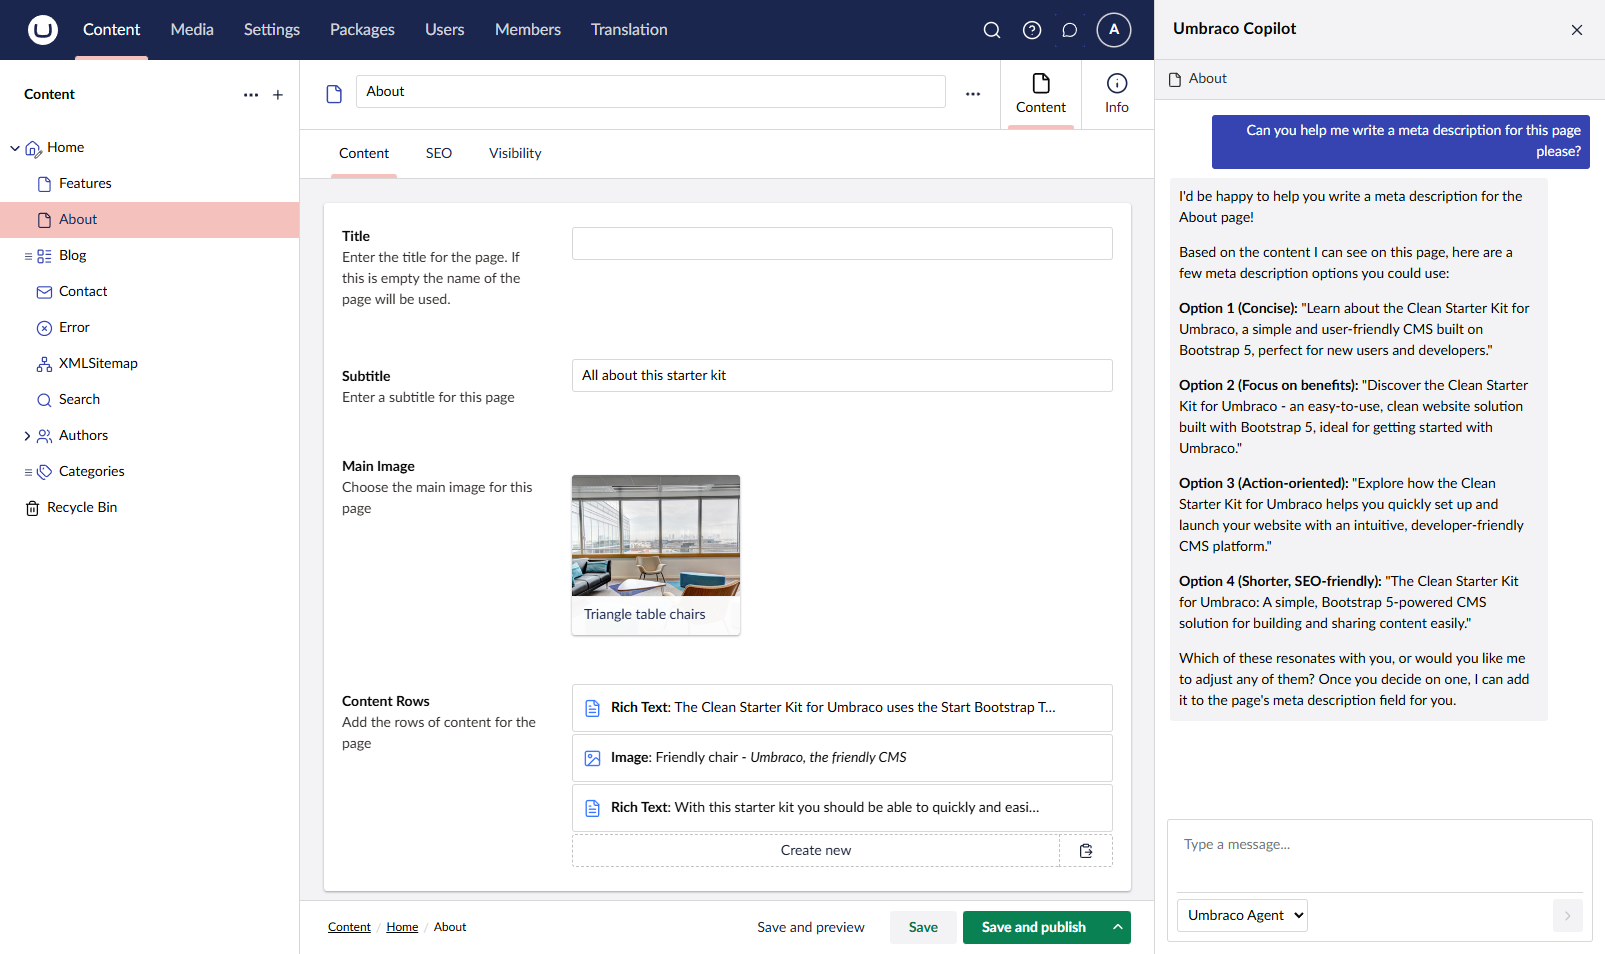Click the Save button

point(922,927)
